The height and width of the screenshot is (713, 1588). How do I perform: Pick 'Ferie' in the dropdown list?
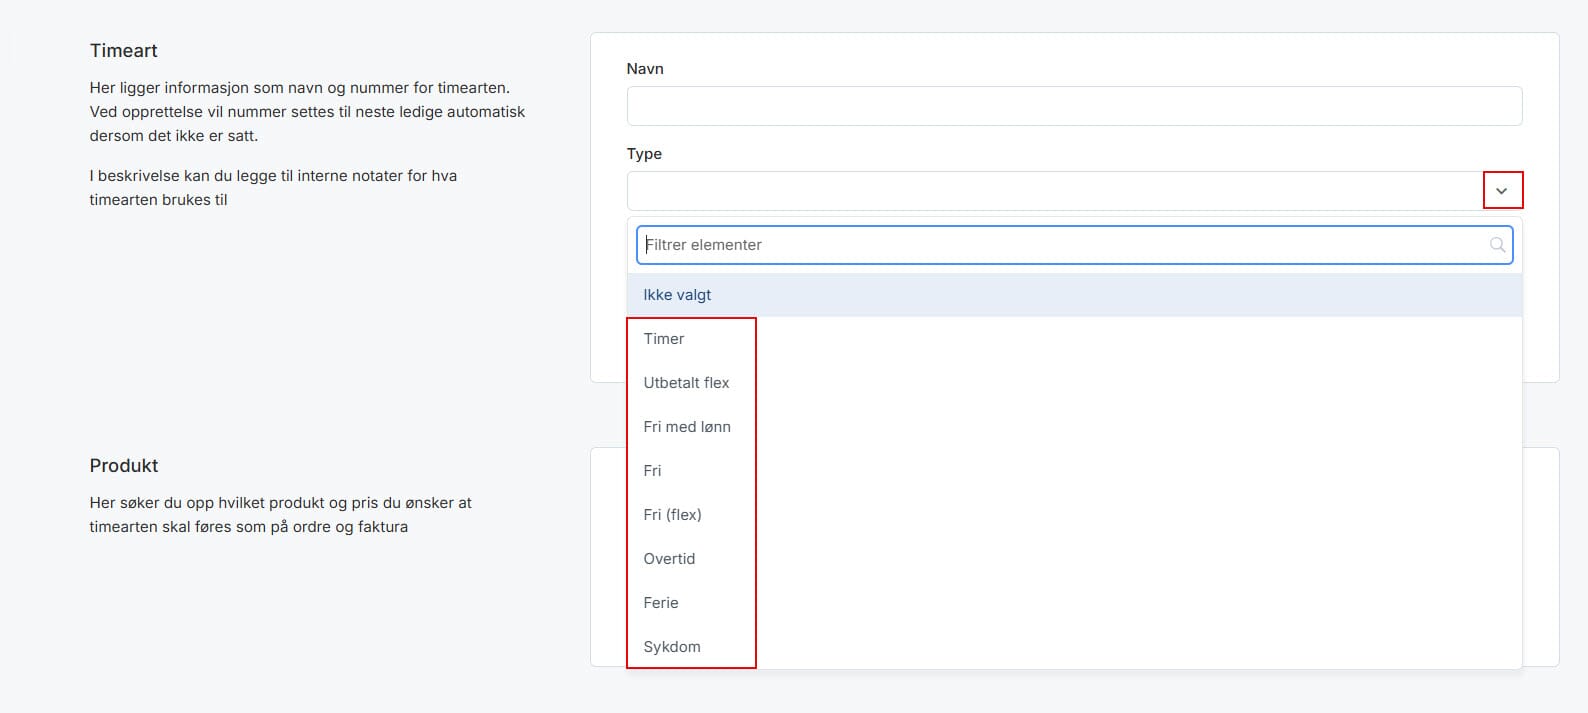(x=661, y=603)
